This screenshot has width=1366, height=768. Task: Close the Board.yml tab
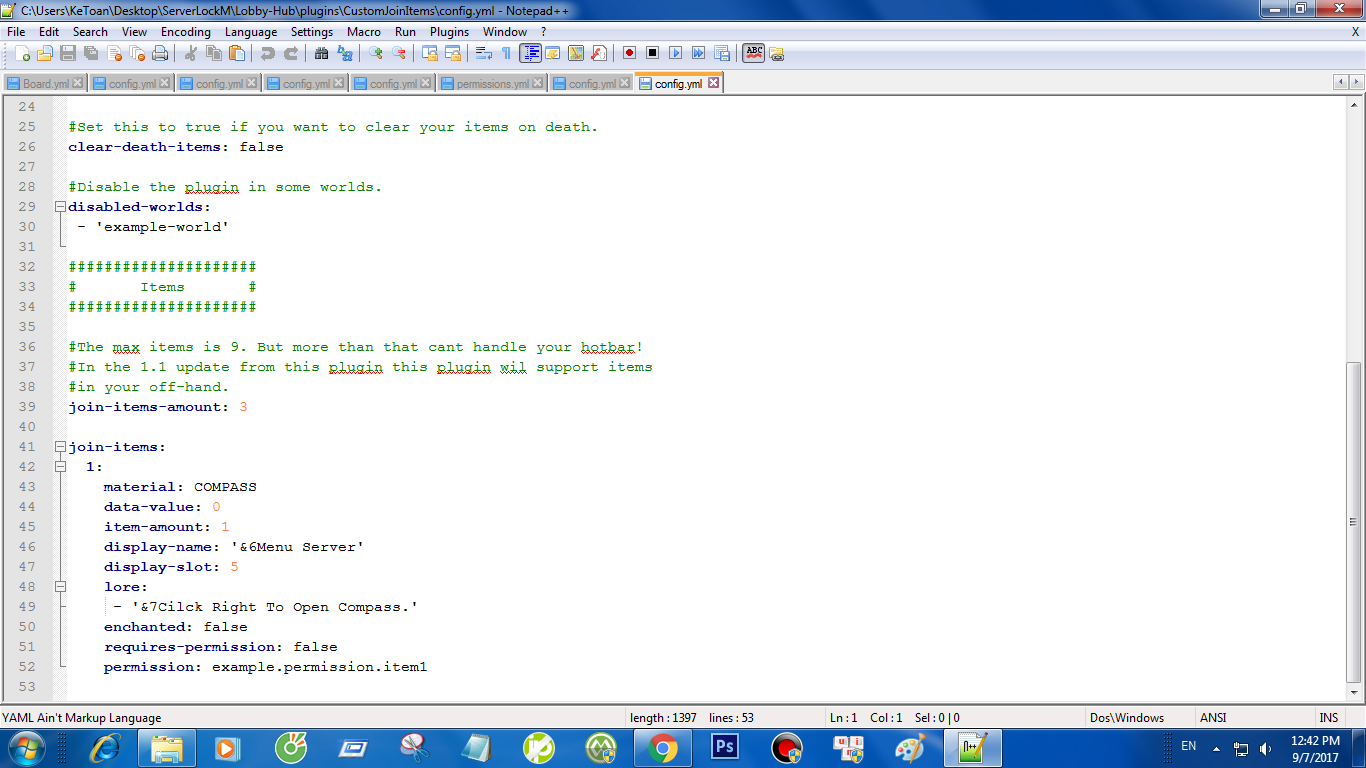[x=79, y=84]
